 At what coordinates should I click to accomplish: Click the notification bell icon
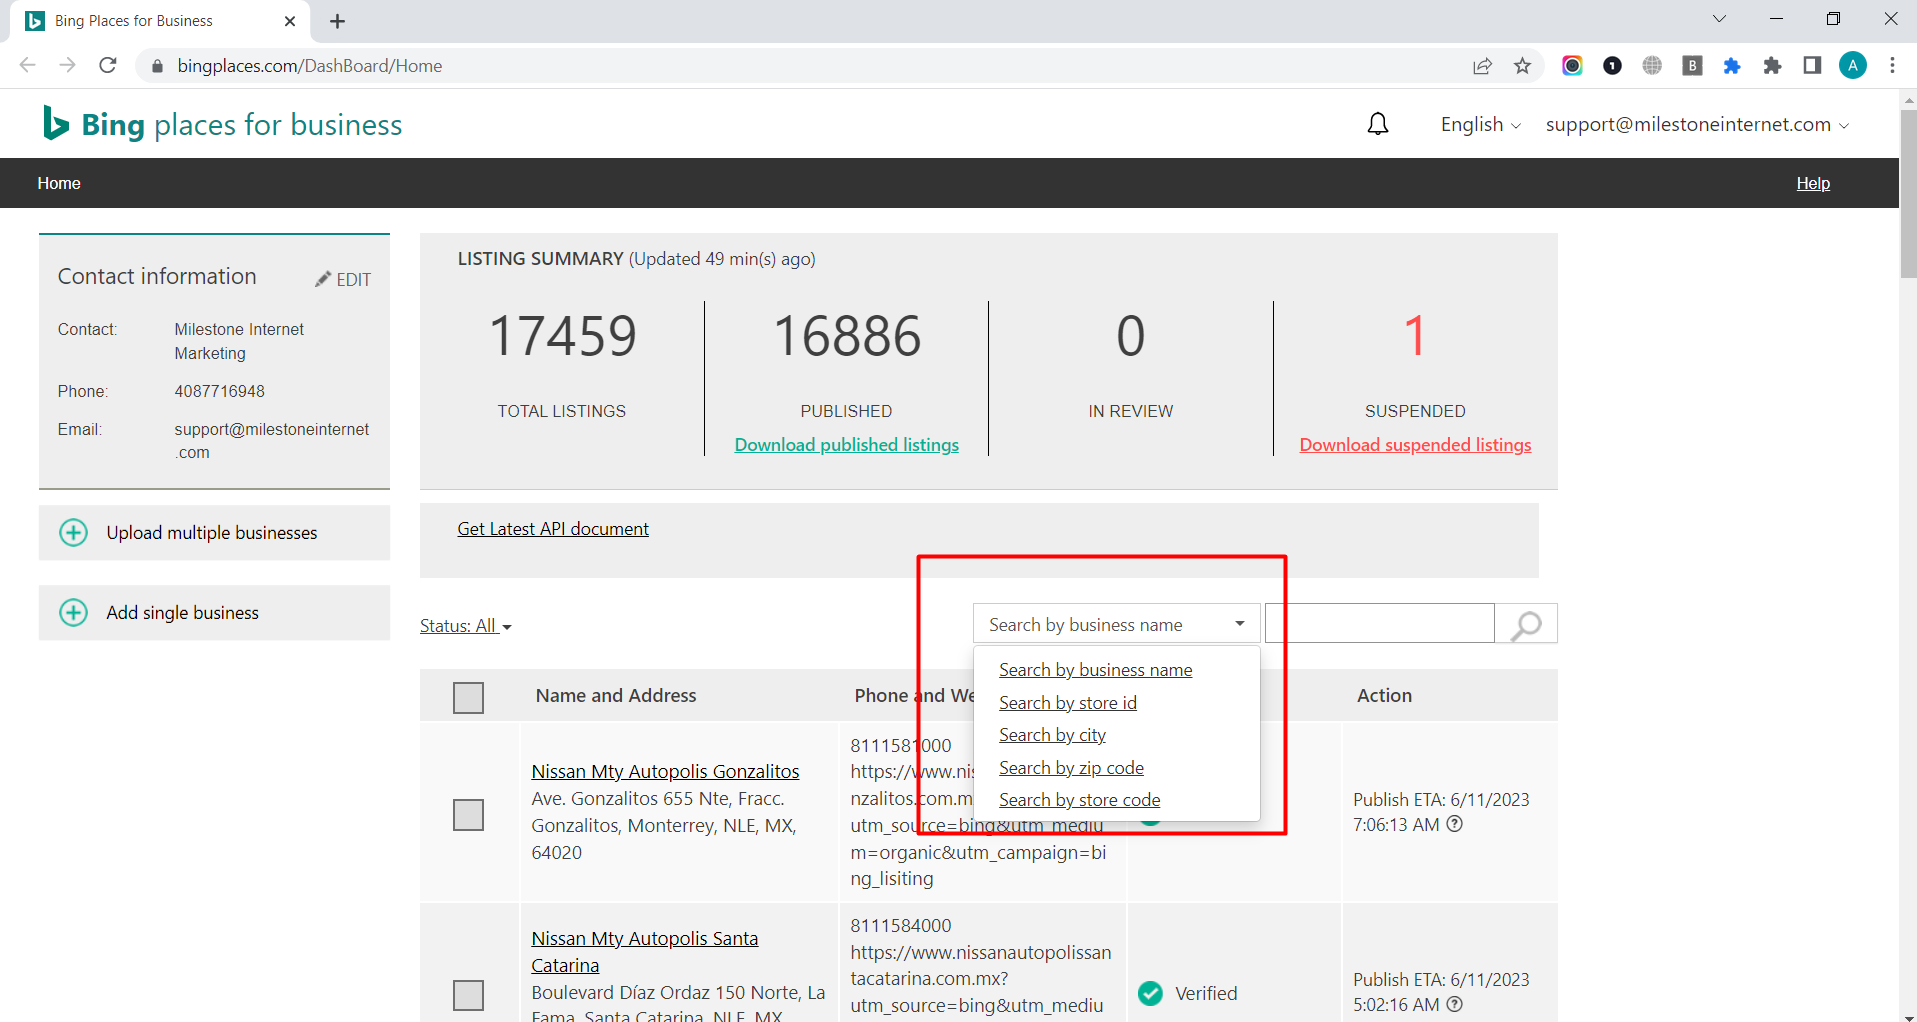tap(1378, 124)
